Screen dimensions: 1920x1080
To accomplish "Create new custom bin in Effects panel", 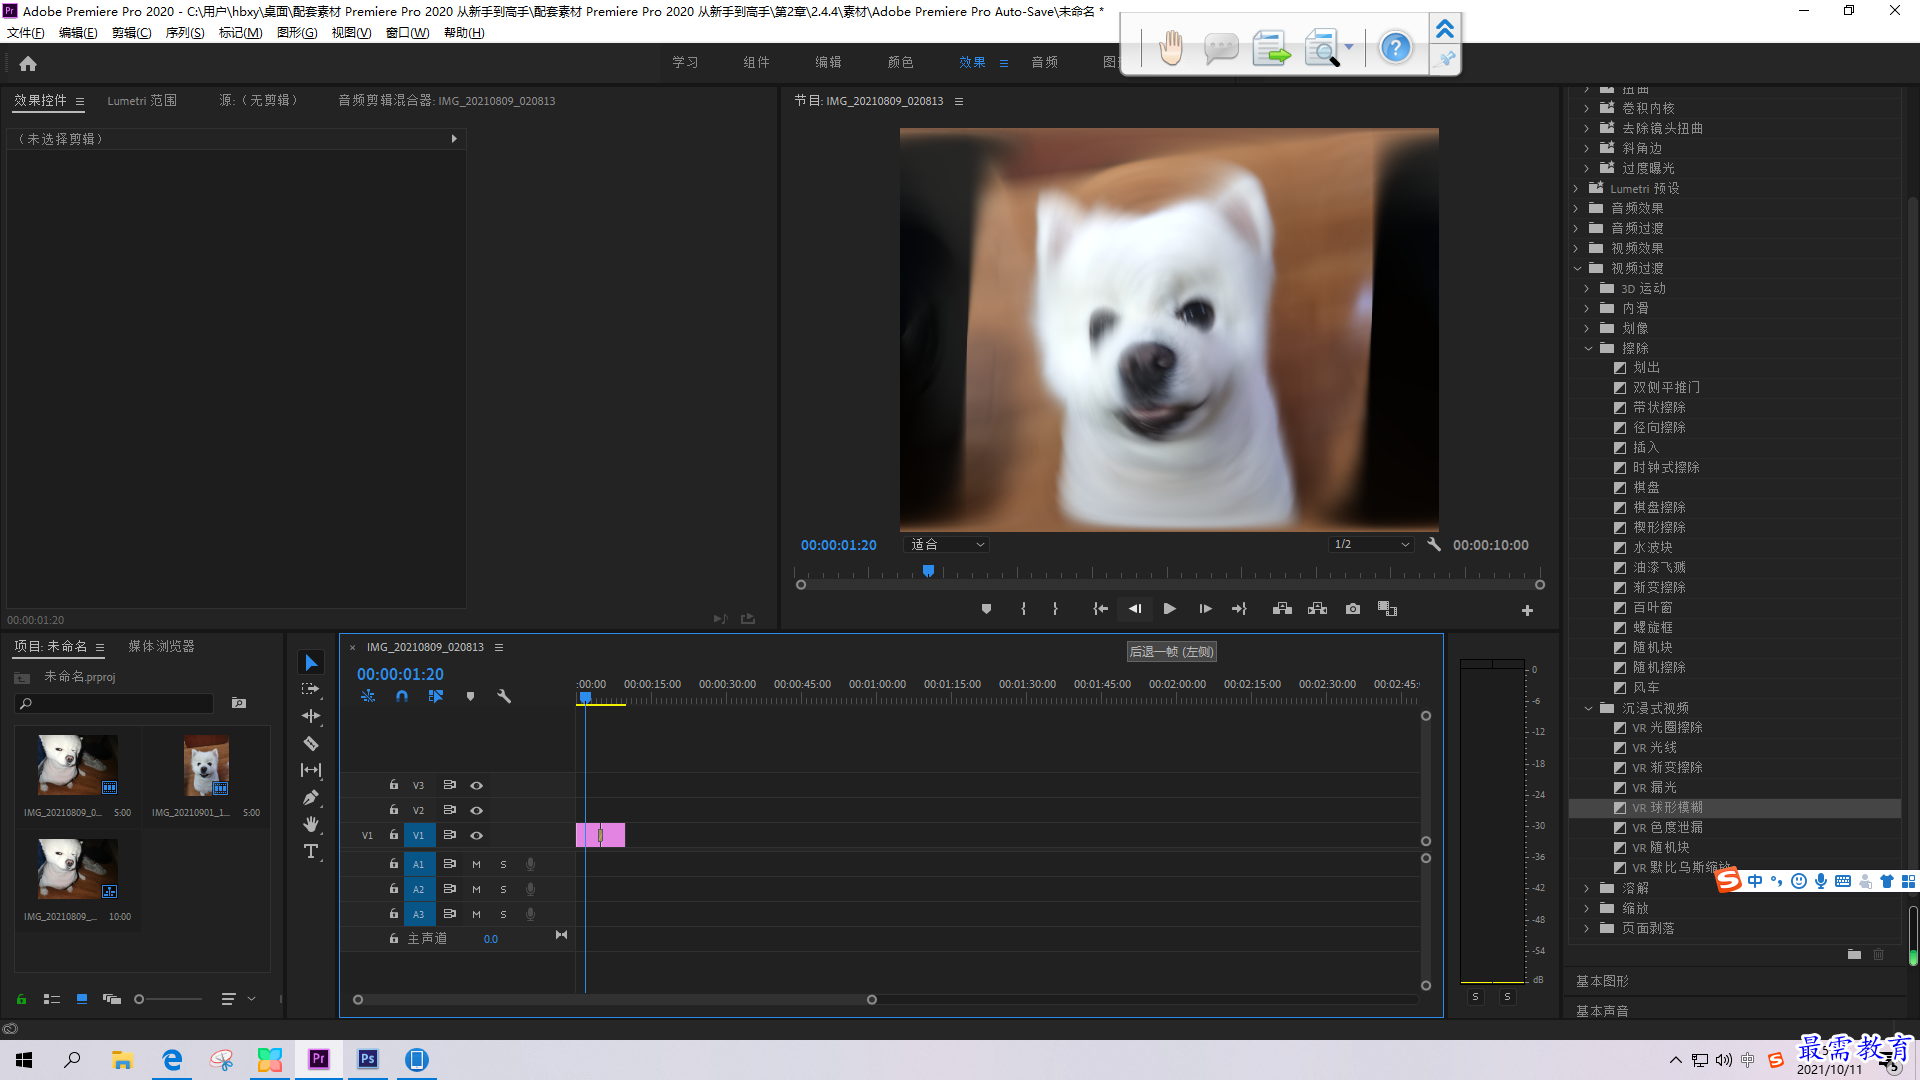I will pos(1854,955).
